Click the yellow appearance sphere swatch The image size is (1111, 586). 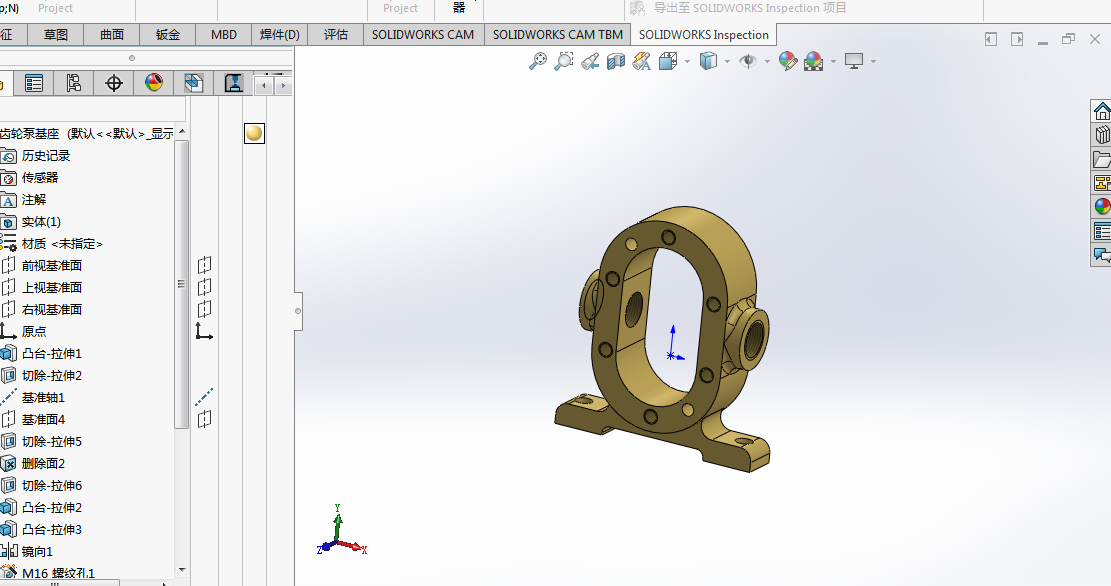(x=254, y=133)
